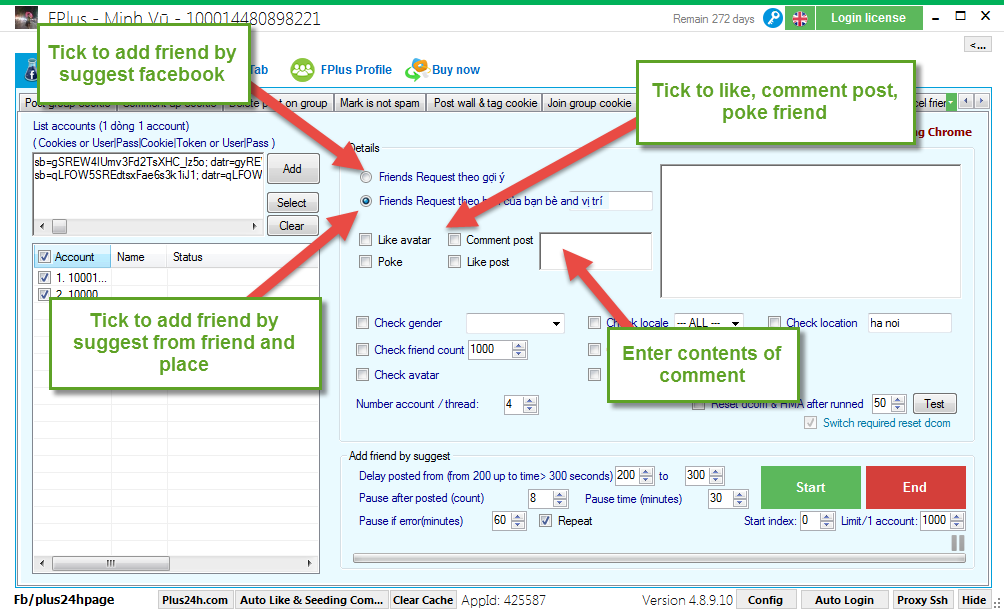Image resolution: width=1004 pixels, height=612 pixels.
Task: Select friends request by 'bạn bè and vị trí' radio
Action: click(366, 201)
